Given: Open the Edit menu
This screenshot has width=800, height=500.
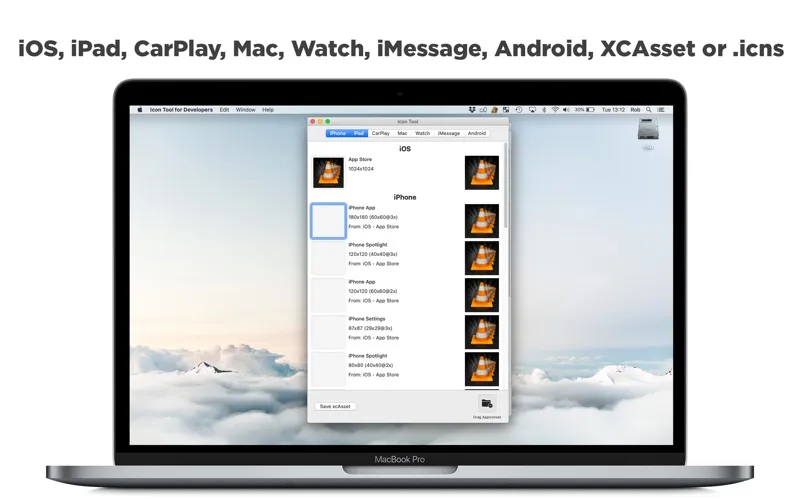Looking at the screenshot, I should click(224, 110).
